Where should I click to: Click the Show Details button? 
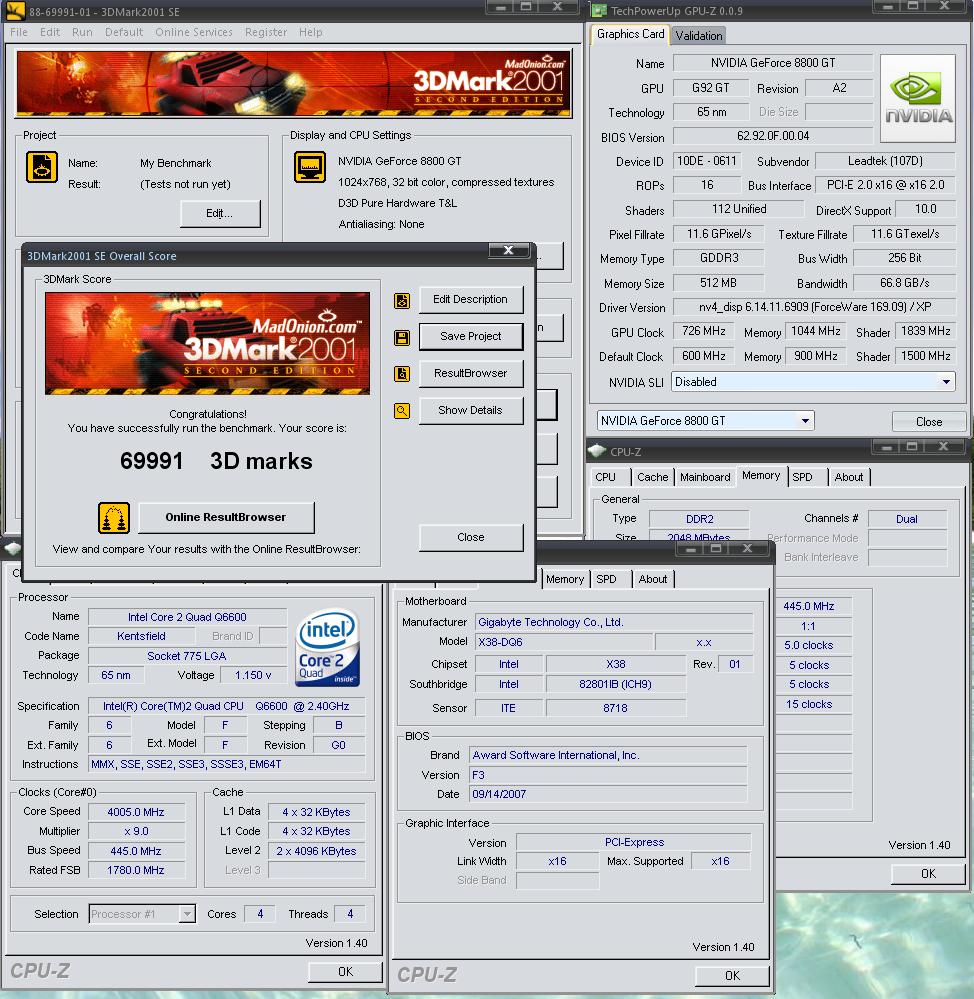coord(471,410)
